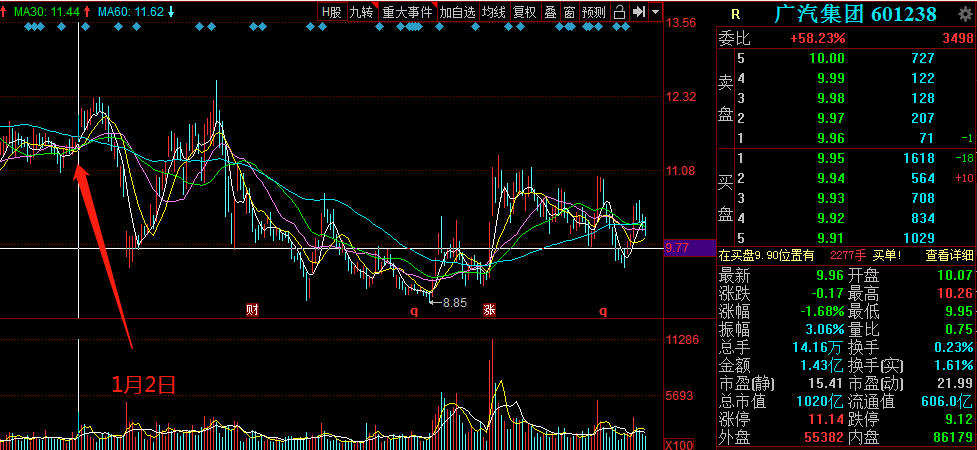Click the 财 financial marker on chart

point(252,310)
